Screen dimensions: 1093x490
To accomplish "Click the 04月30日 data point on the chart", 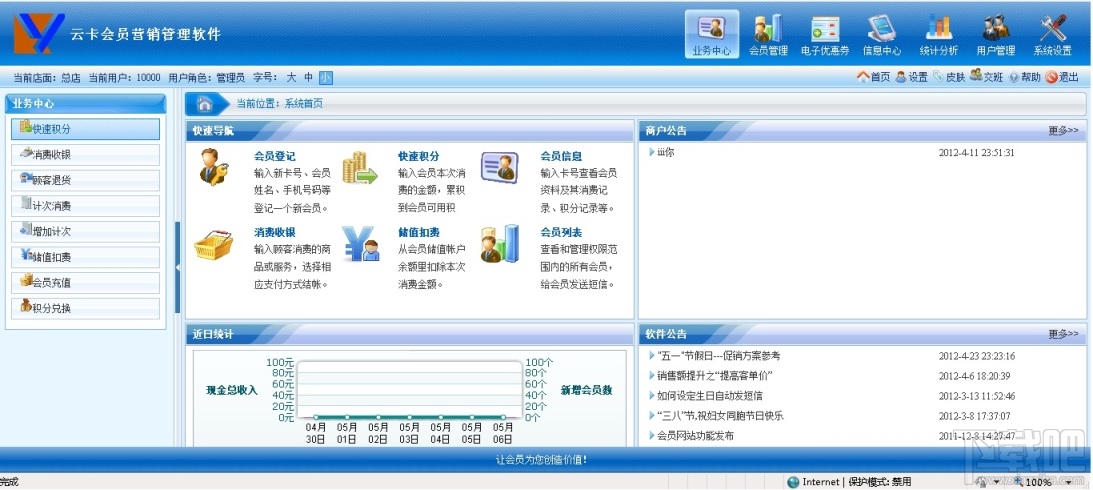I will click(x=316, y=418).
